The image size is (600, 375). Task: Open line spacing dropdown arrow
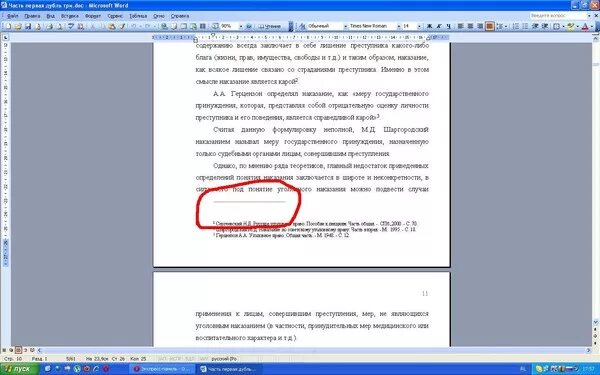pos(506,26)
